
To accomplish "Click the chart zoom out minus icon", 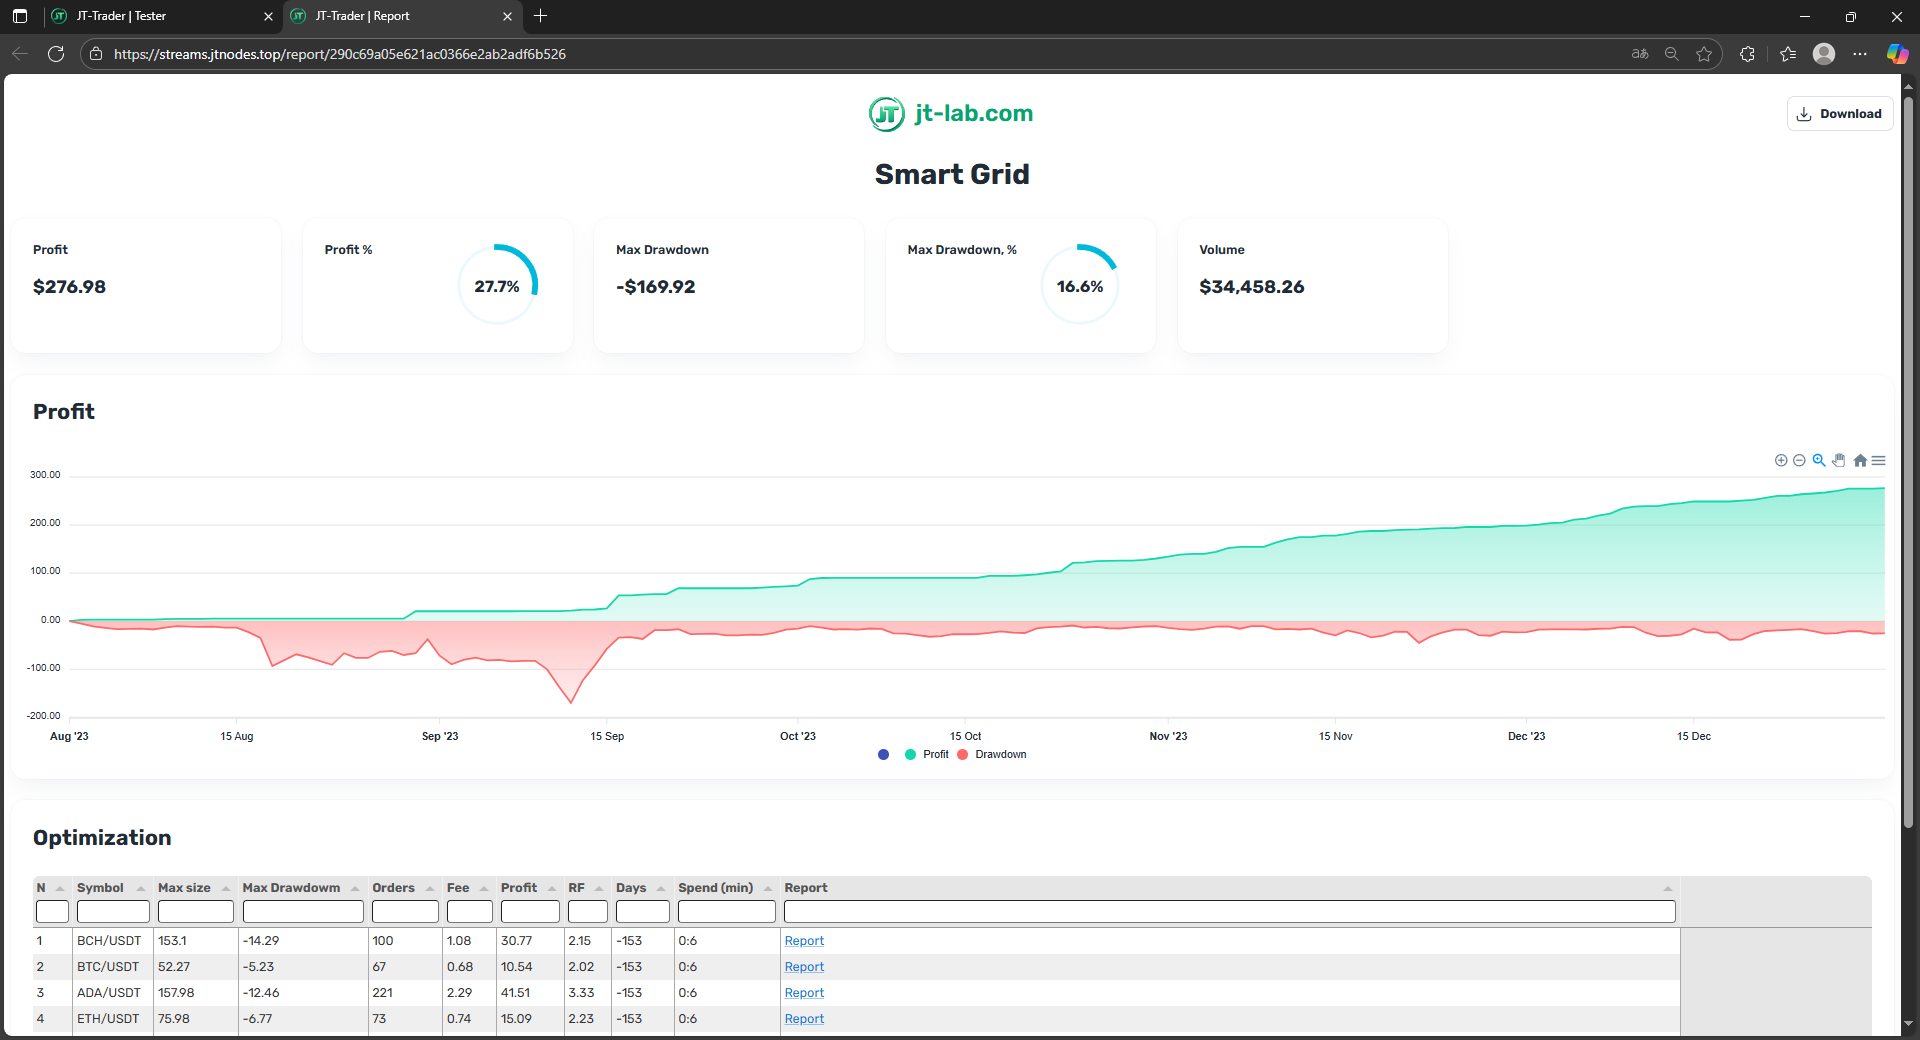I will coord(1799,460).
